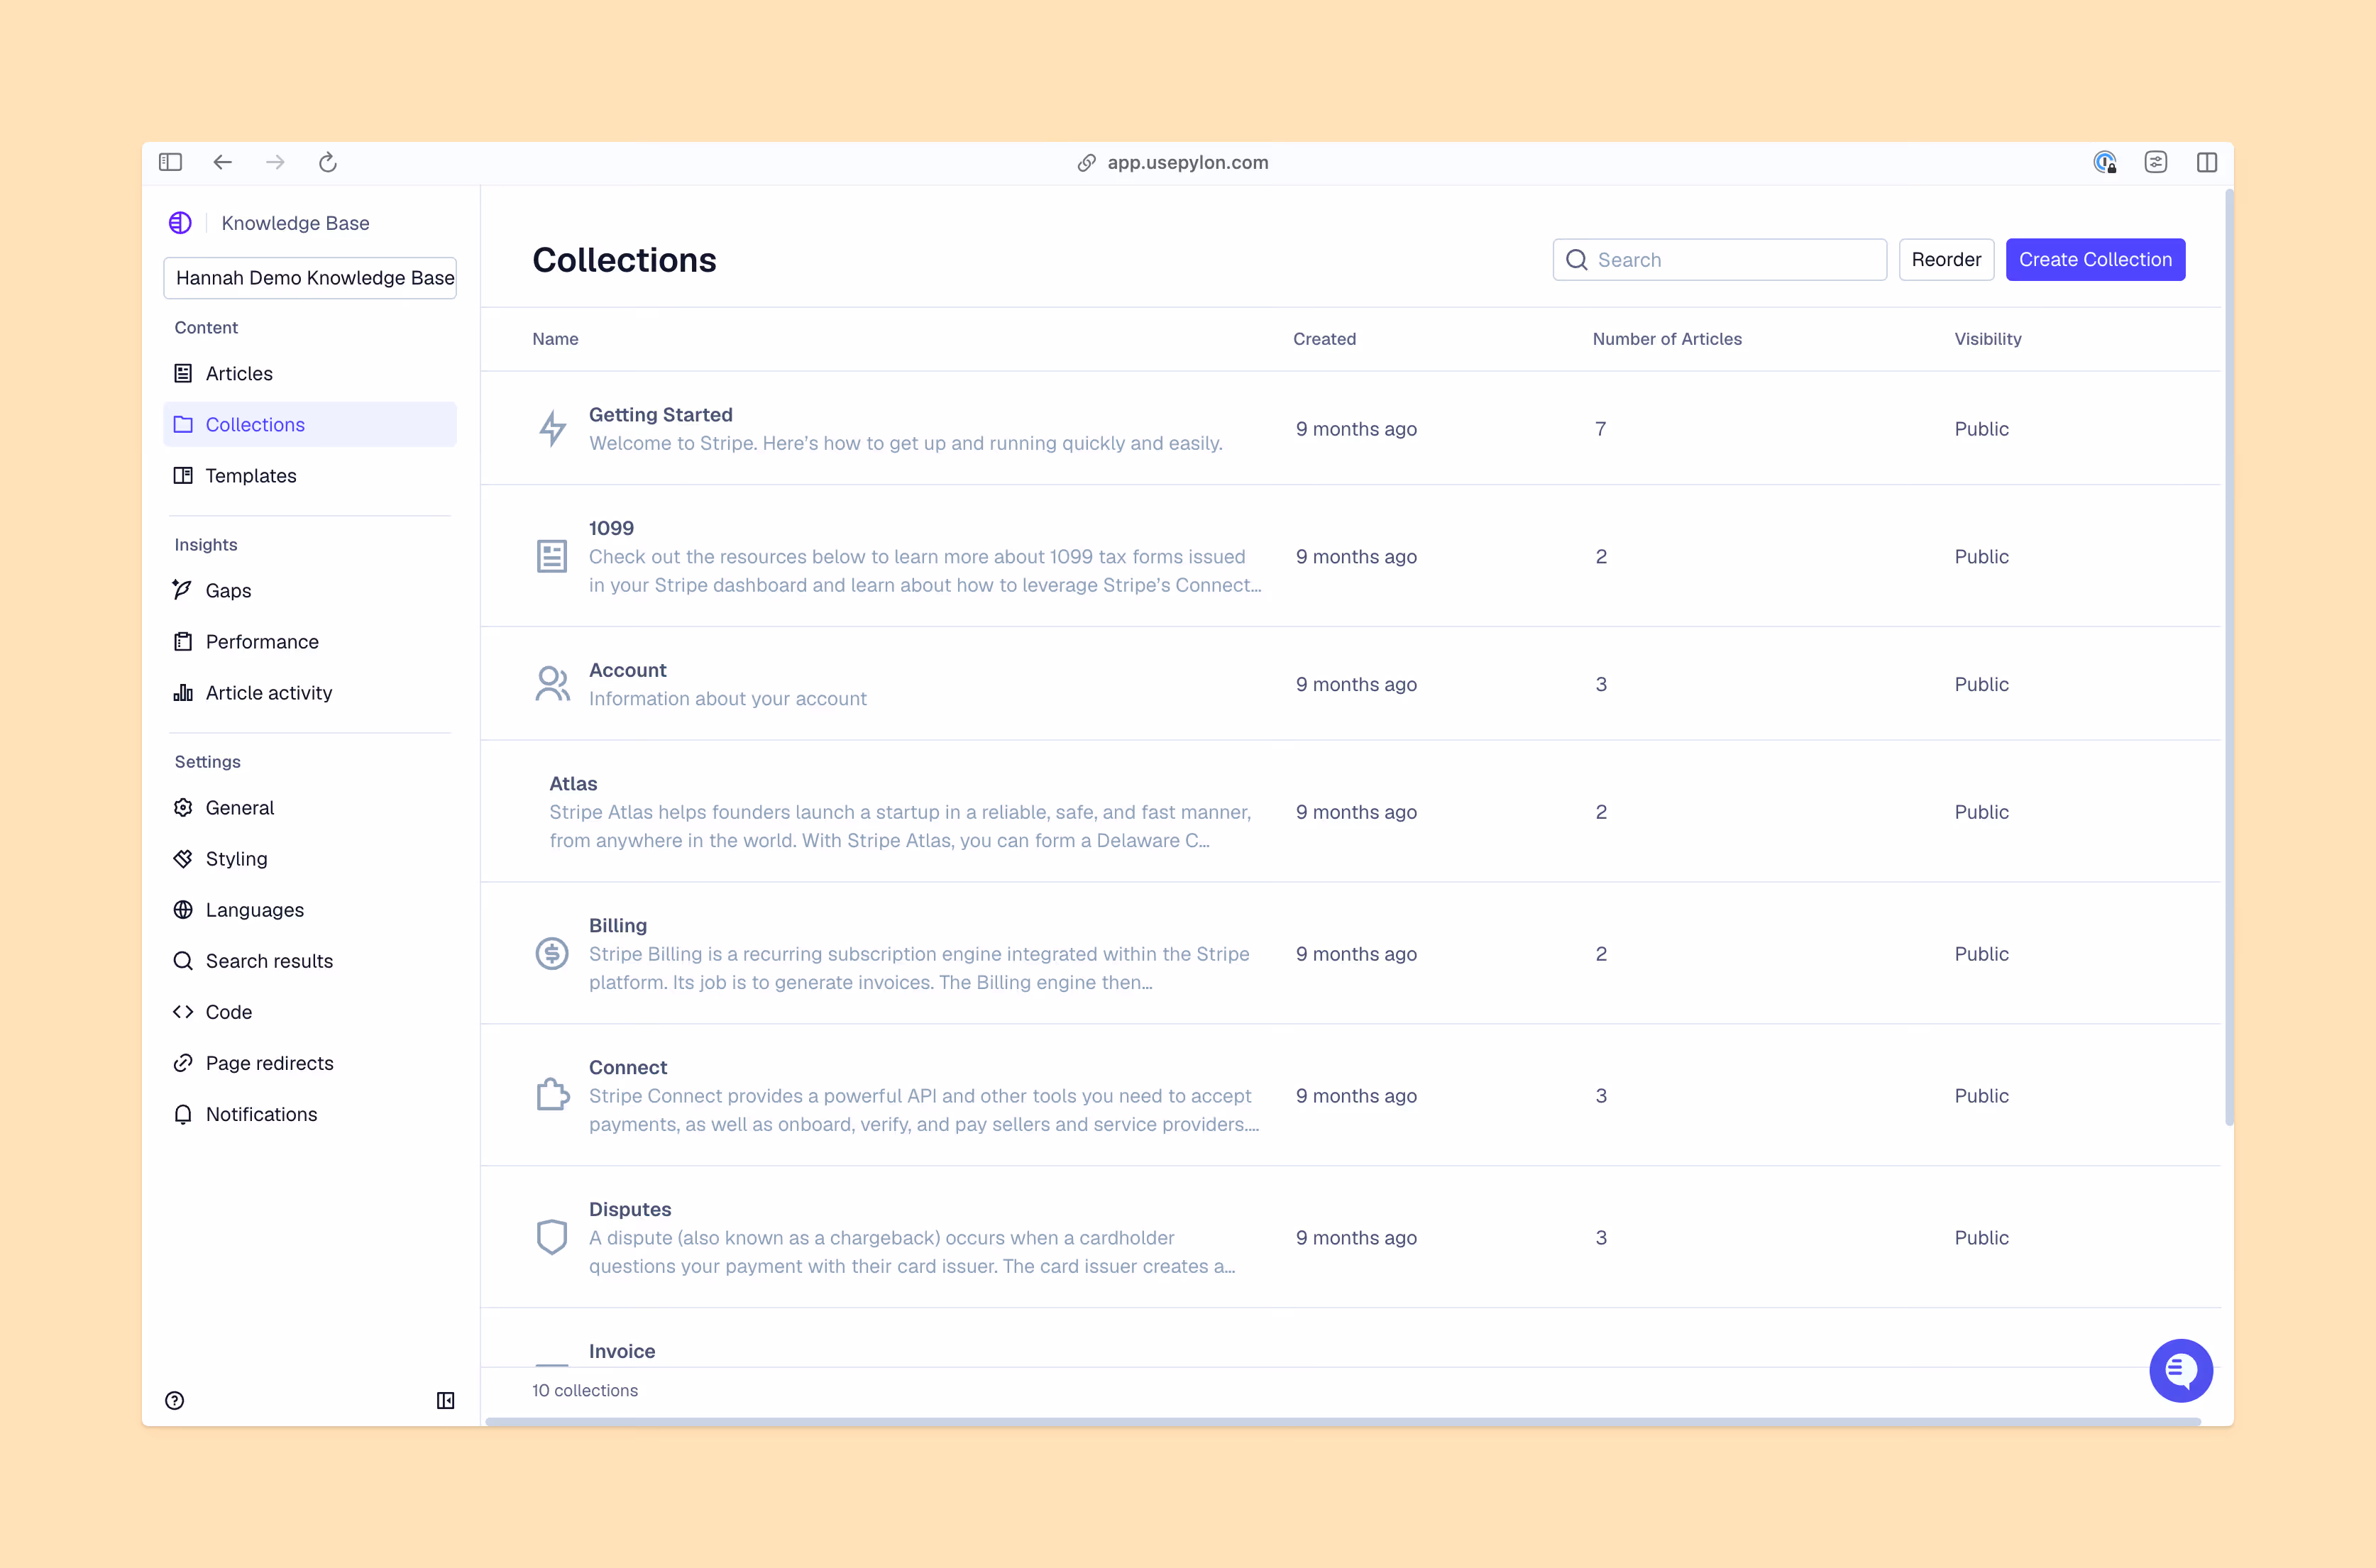Reload the page with the refresh icon
This screenshot has width=2376, height=1568.
tap(327, 162)
